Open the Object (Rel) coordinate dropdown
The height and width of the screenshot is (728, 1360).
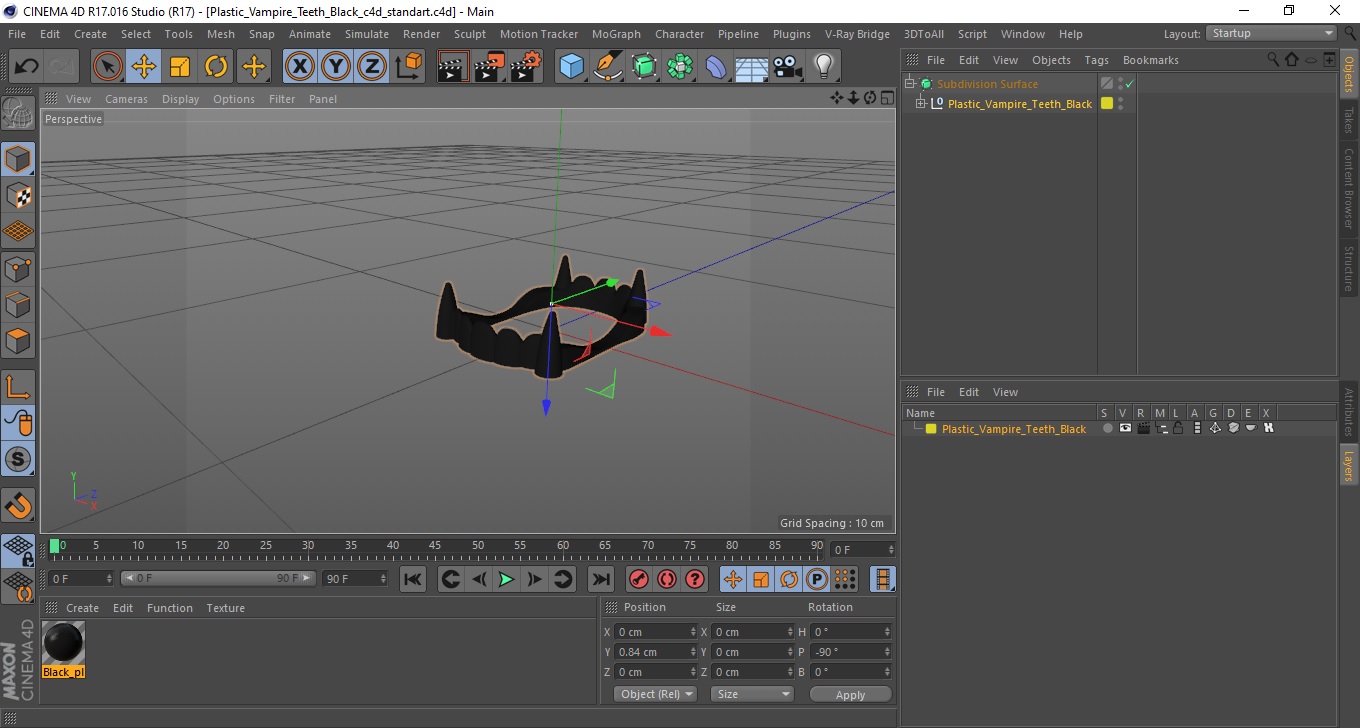point(655,694)
